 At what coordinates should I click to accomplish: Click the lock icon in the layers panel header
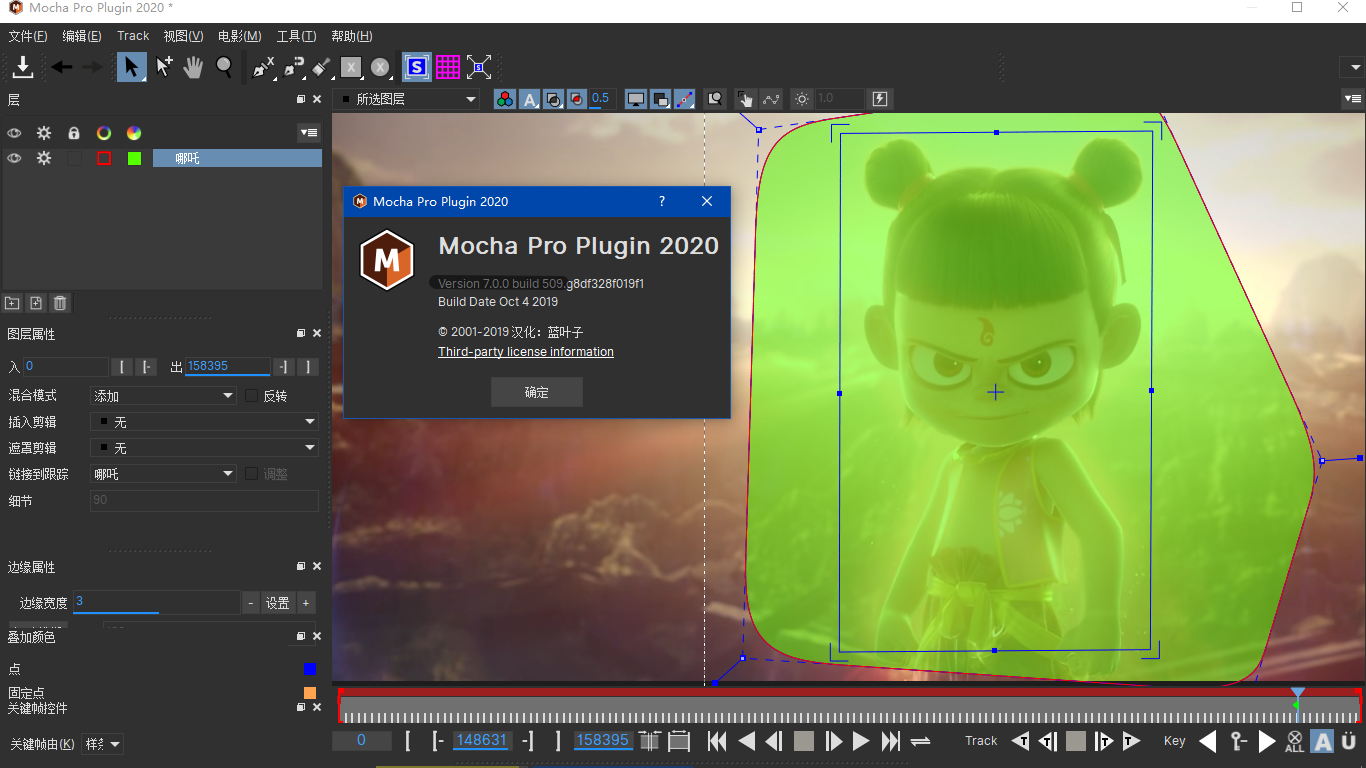click(x=73, y=133)
